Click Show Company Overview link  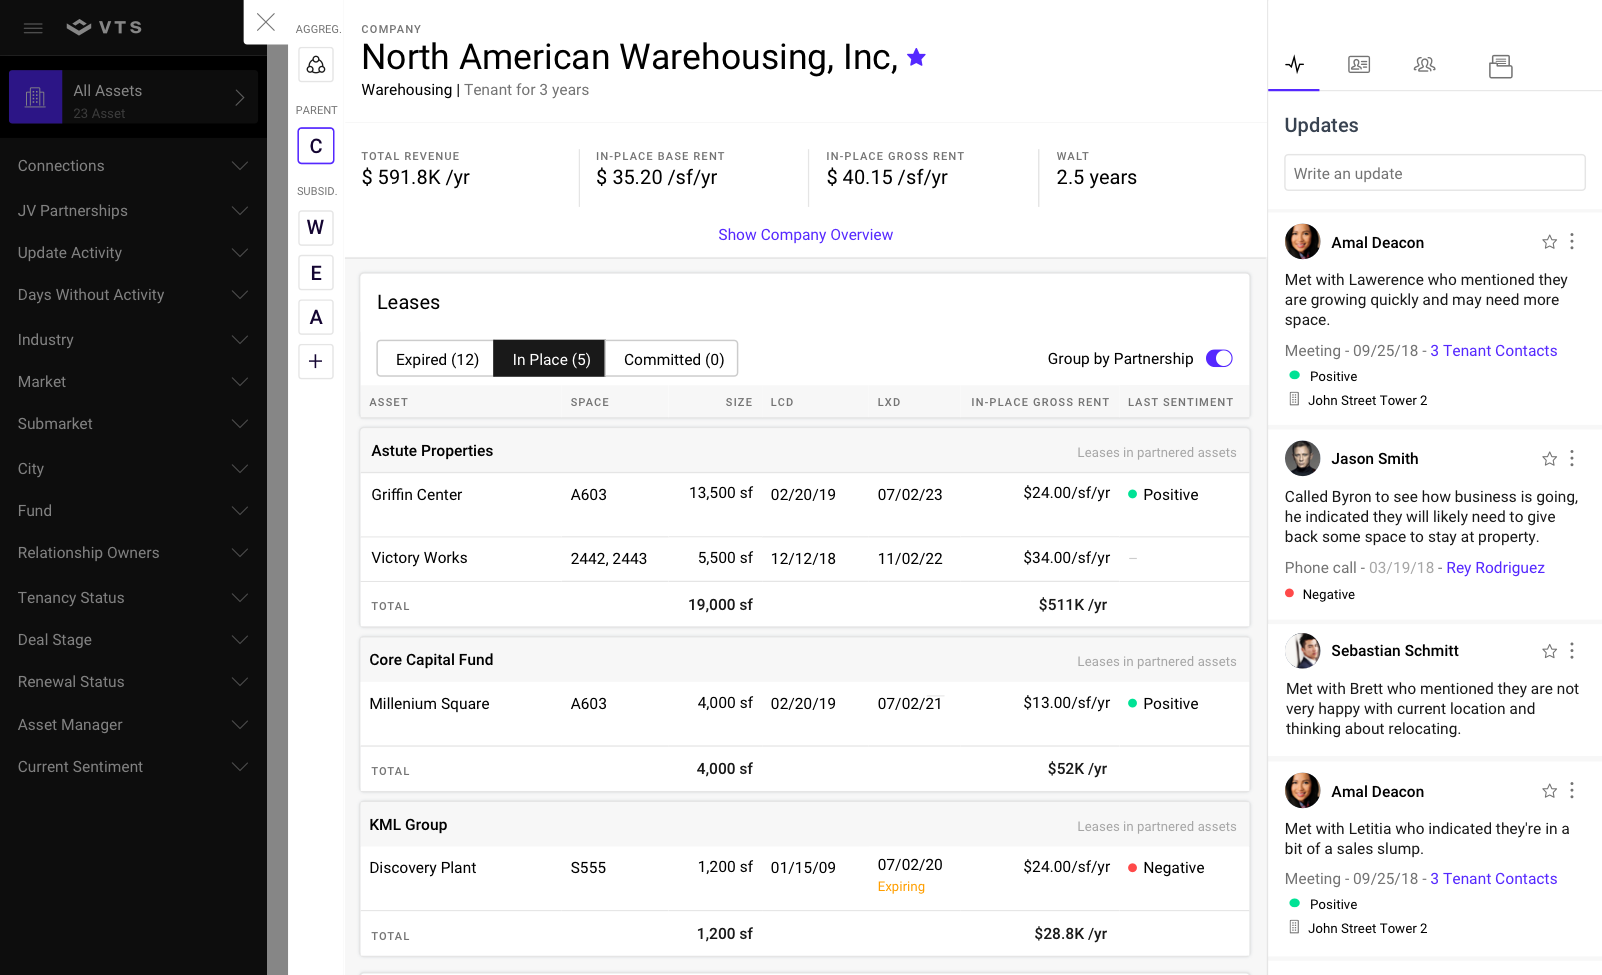coord(805,235)
